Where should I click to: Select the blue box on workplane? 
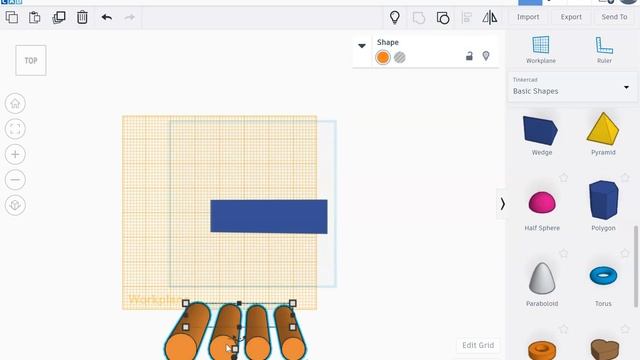click(x=269, y=216)
